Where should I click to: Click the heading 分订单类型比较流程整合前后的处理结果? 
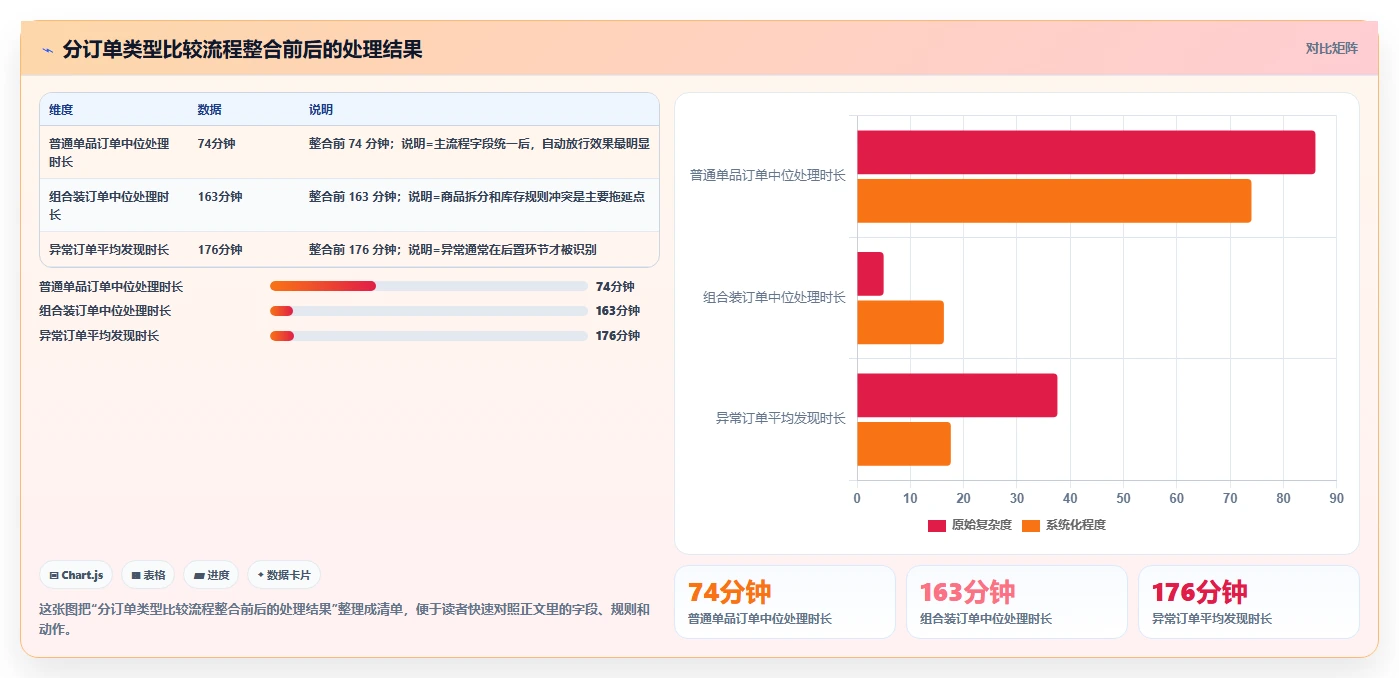[x=242, y=49]
